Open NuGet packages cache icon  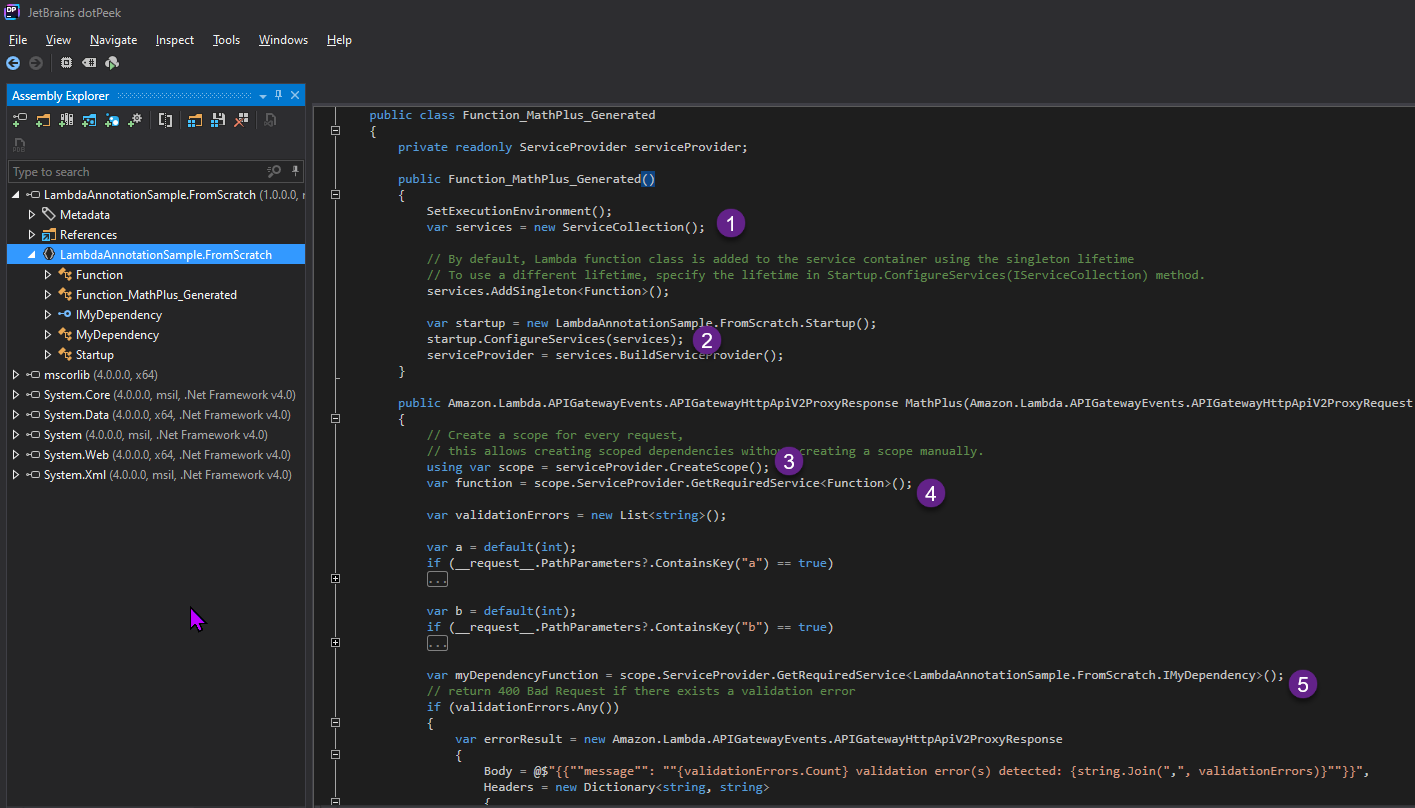click(89, 119)
